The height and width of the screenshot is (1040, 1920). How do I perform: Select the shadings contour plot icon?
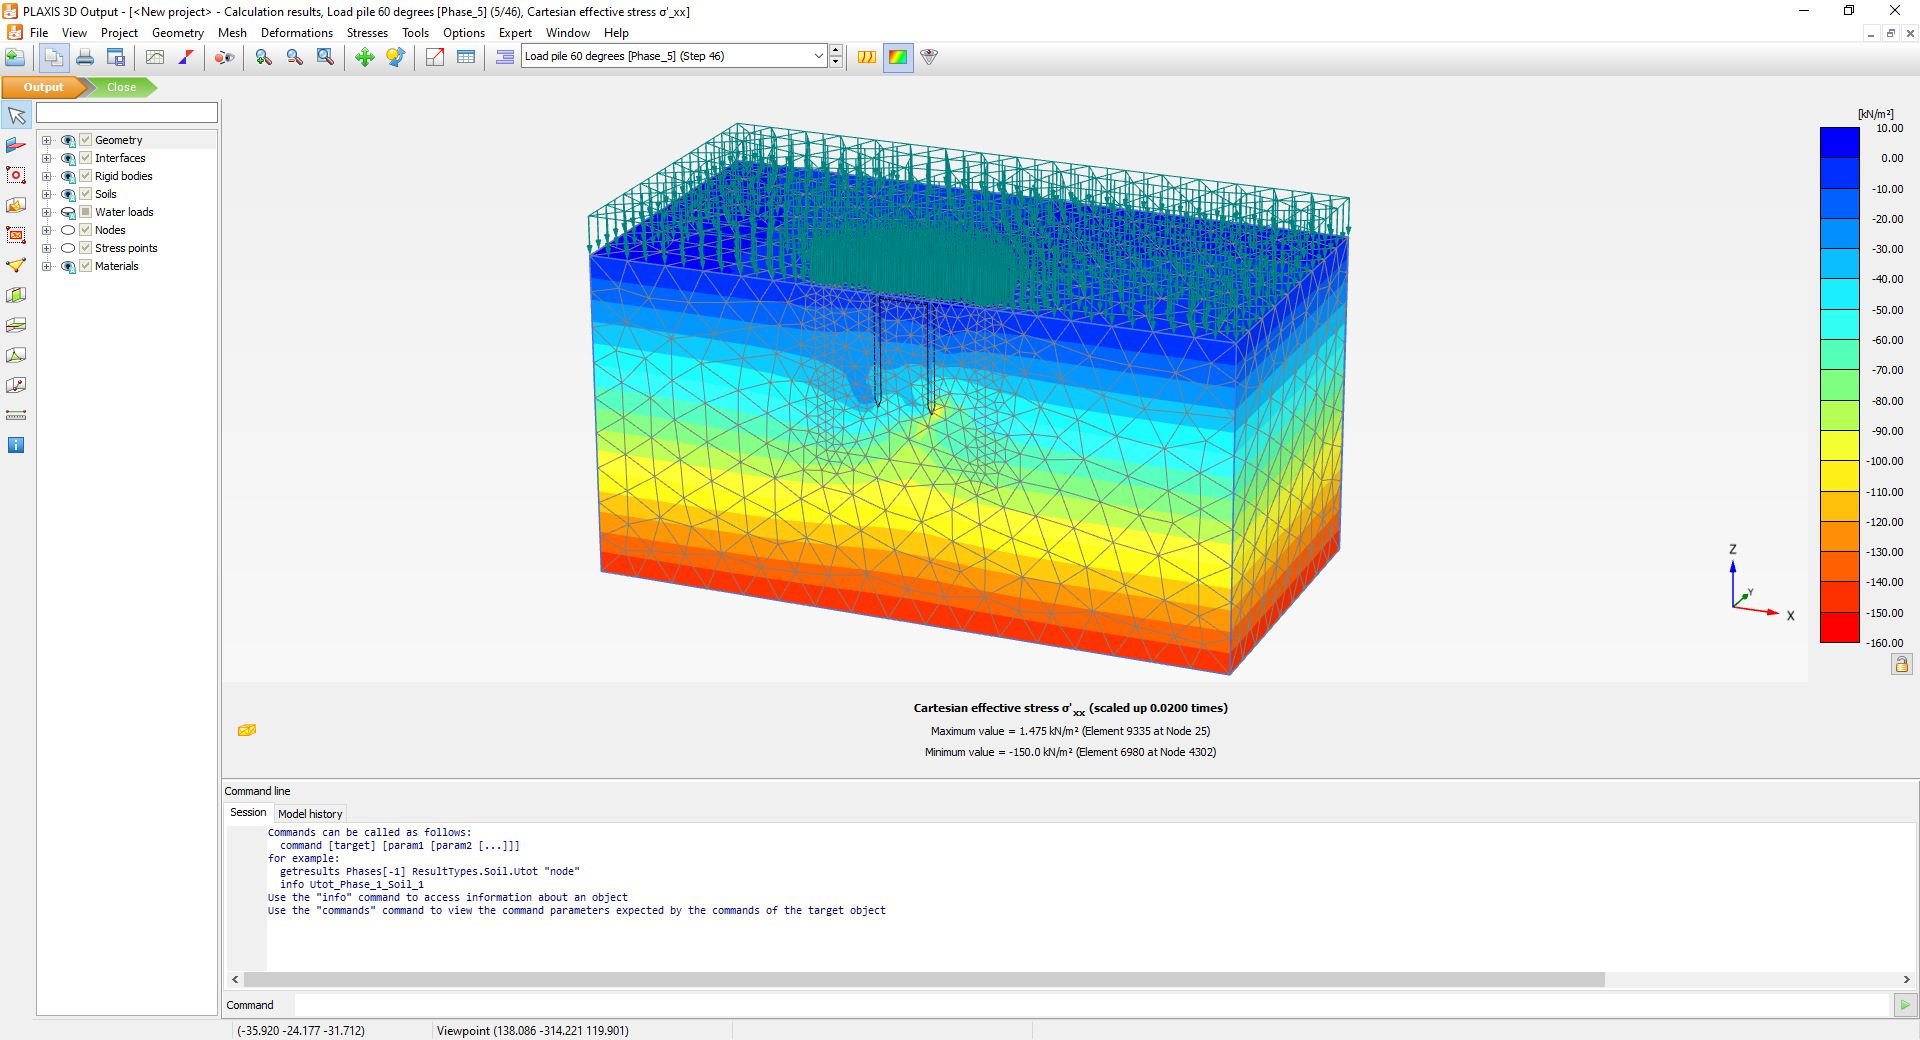point(898,57)
